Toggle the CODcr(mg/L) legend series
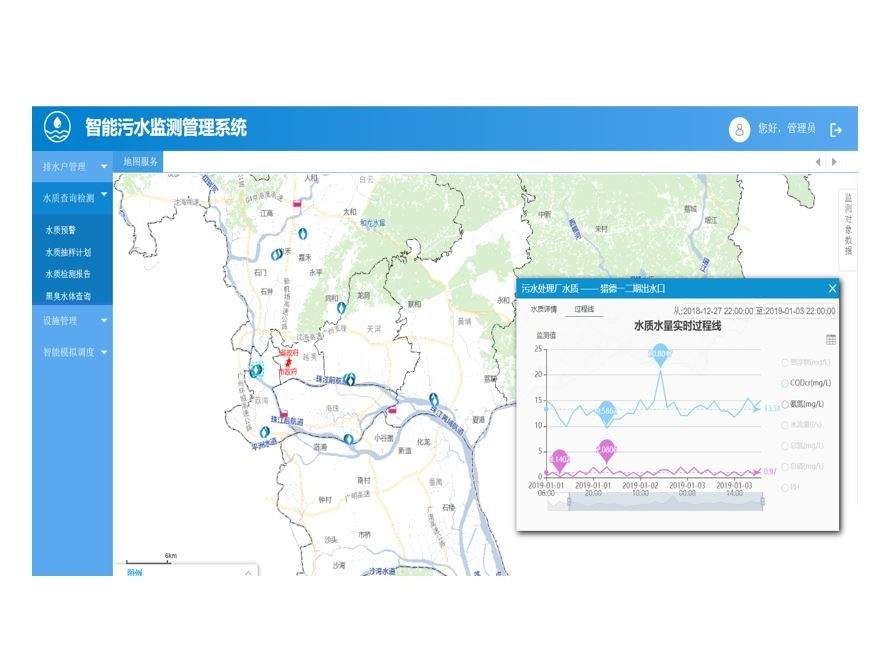The width and height of the screenshot is (895, 671). pos(807,383)
